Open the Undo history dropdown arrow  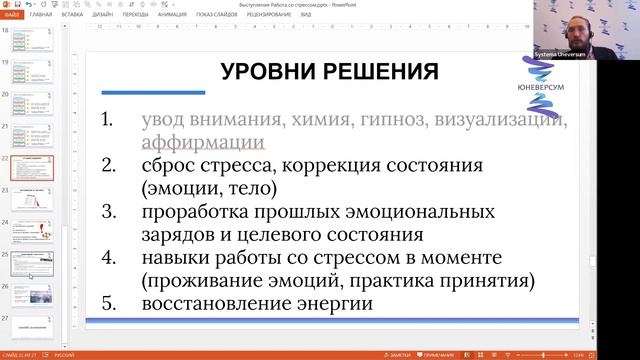pos(34,5)
